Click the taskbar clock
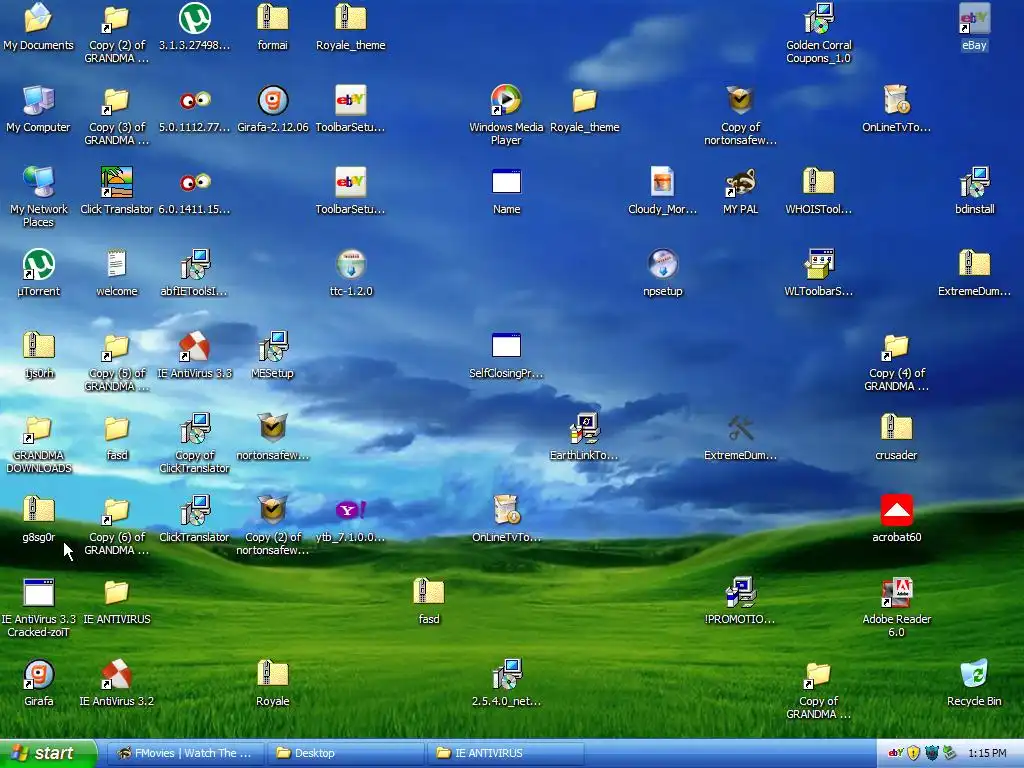This screenshot has width=1024, height=768. click(x=987, y=753)
